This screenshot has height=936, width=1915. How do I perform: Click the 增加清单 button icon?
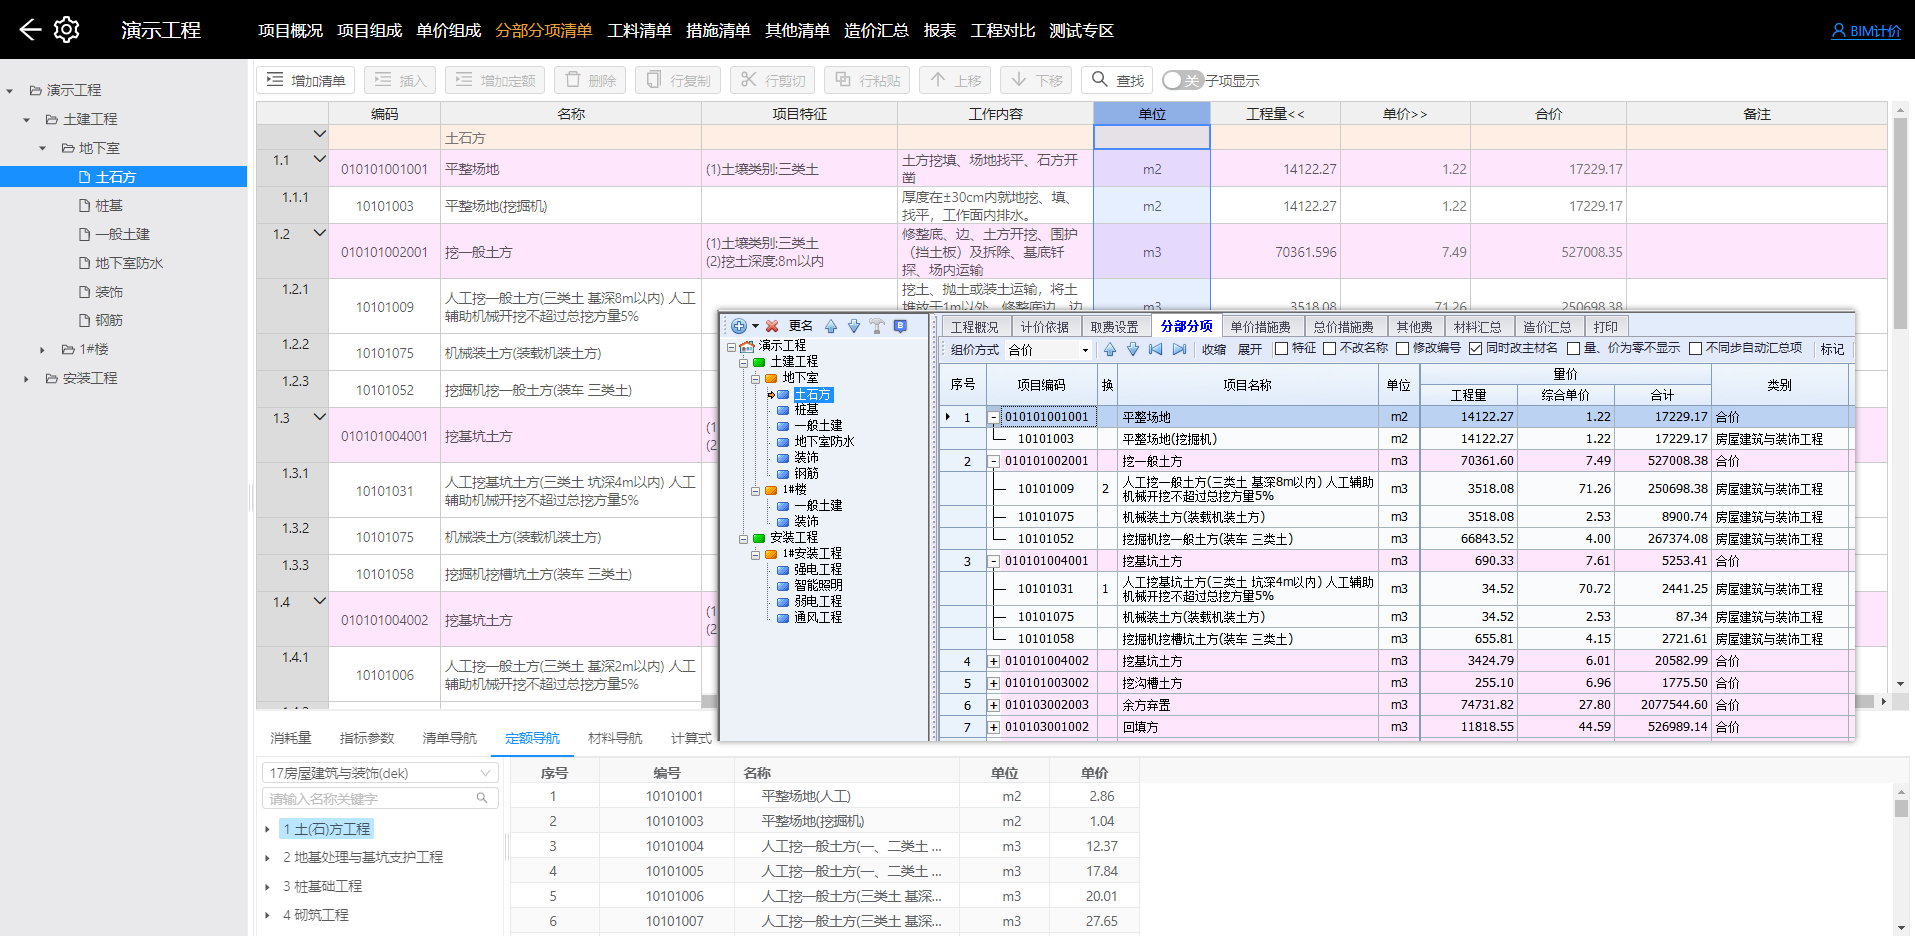(x=275, y=80)
